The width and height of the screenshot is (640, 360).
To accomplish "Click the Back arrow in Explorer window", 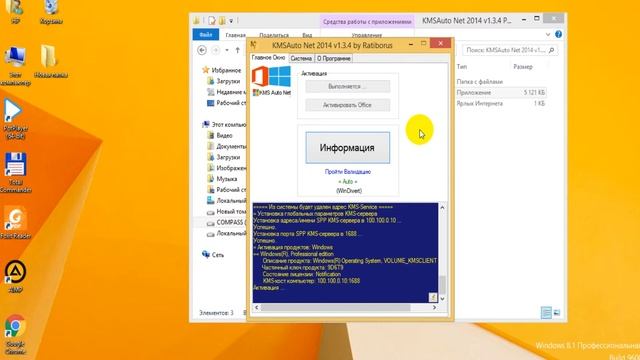I will pyautogui.click(x=202, y=50).
